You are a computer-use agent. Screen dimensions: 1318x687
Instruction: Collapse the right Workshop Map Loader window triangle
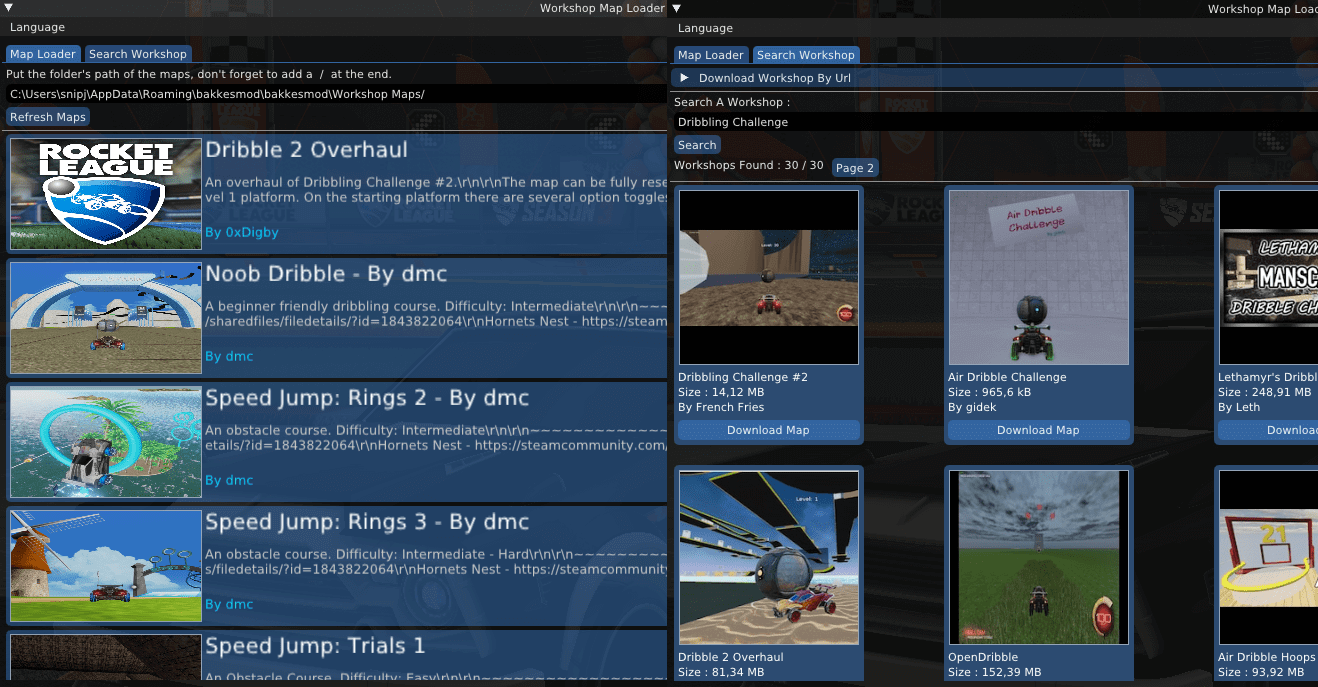677,8
